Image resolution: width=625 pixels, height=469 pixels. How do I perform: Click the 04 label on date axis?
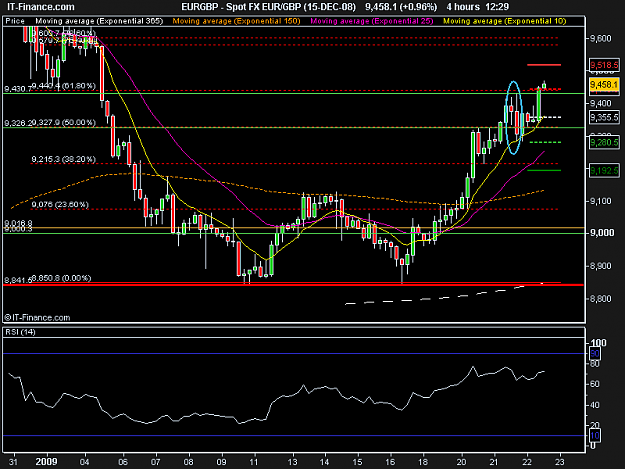pyautogui.click(x=85, y=462)
